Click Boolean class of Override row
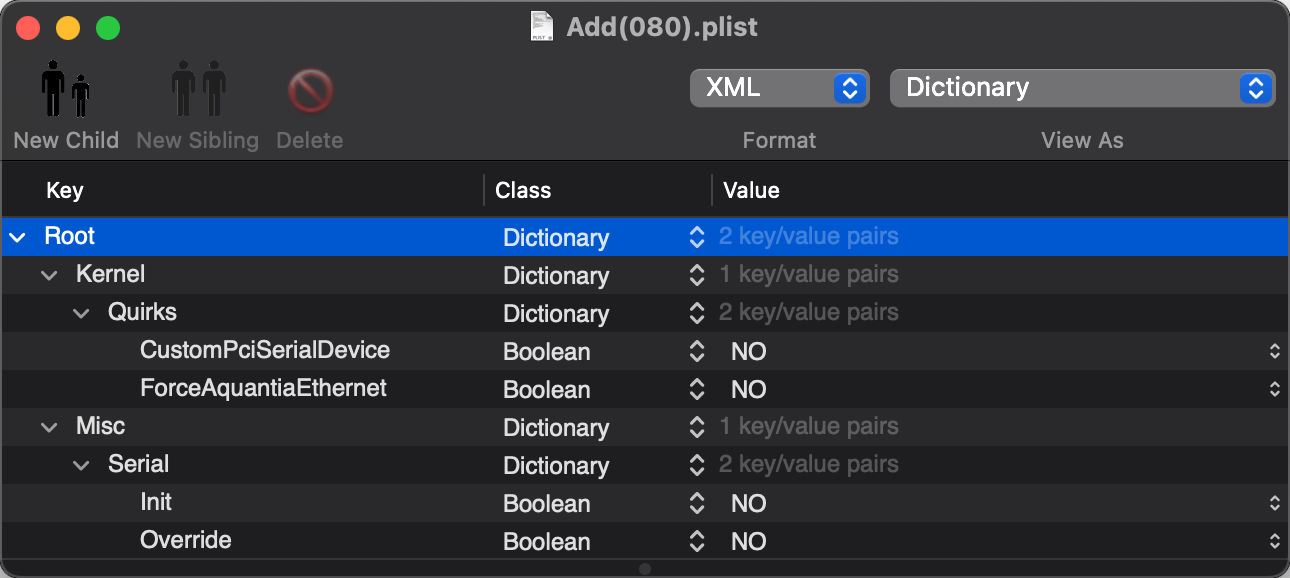The image size is (1290, 578). coord(546,542)
